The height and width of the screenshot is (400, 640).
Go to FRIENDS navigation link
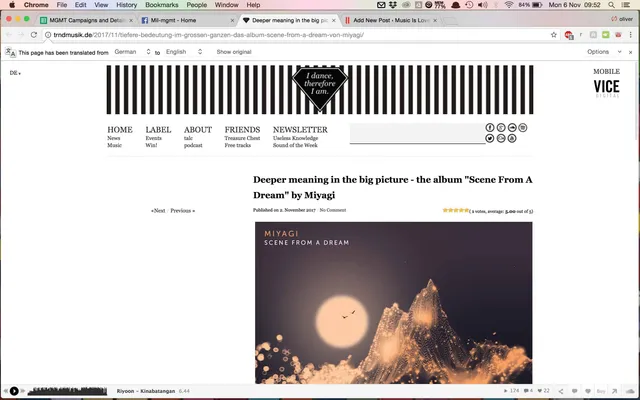[242, 130]
